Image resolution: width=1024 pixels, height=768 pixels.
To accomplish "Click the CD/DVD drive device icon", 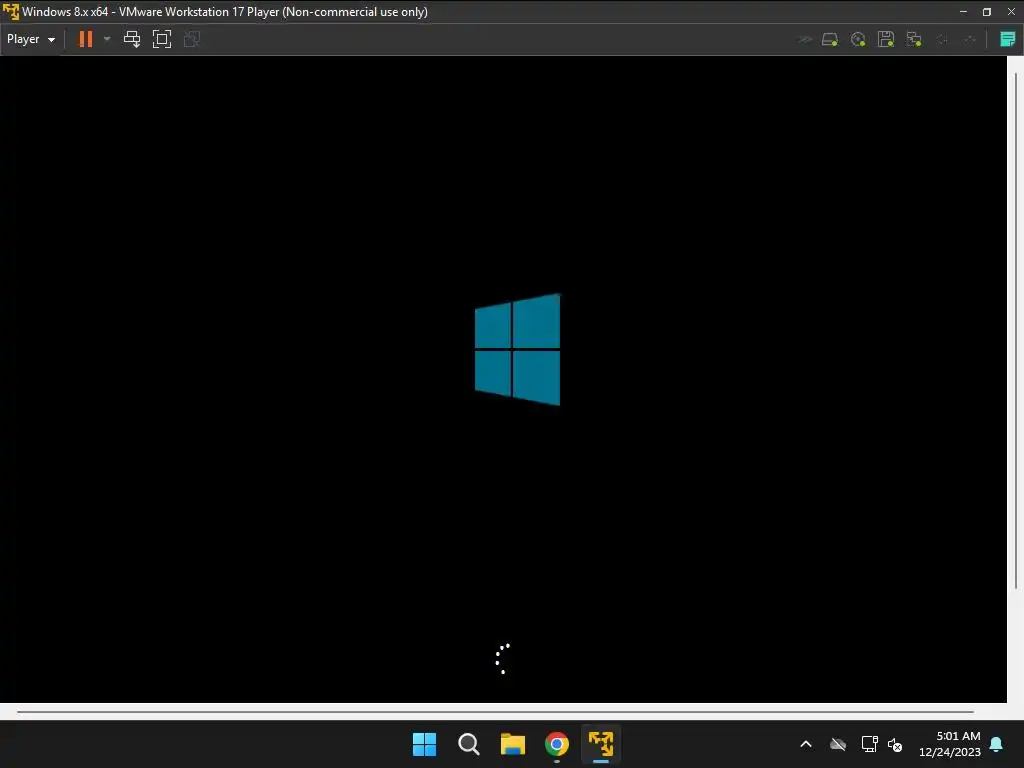I will (858, 39).
